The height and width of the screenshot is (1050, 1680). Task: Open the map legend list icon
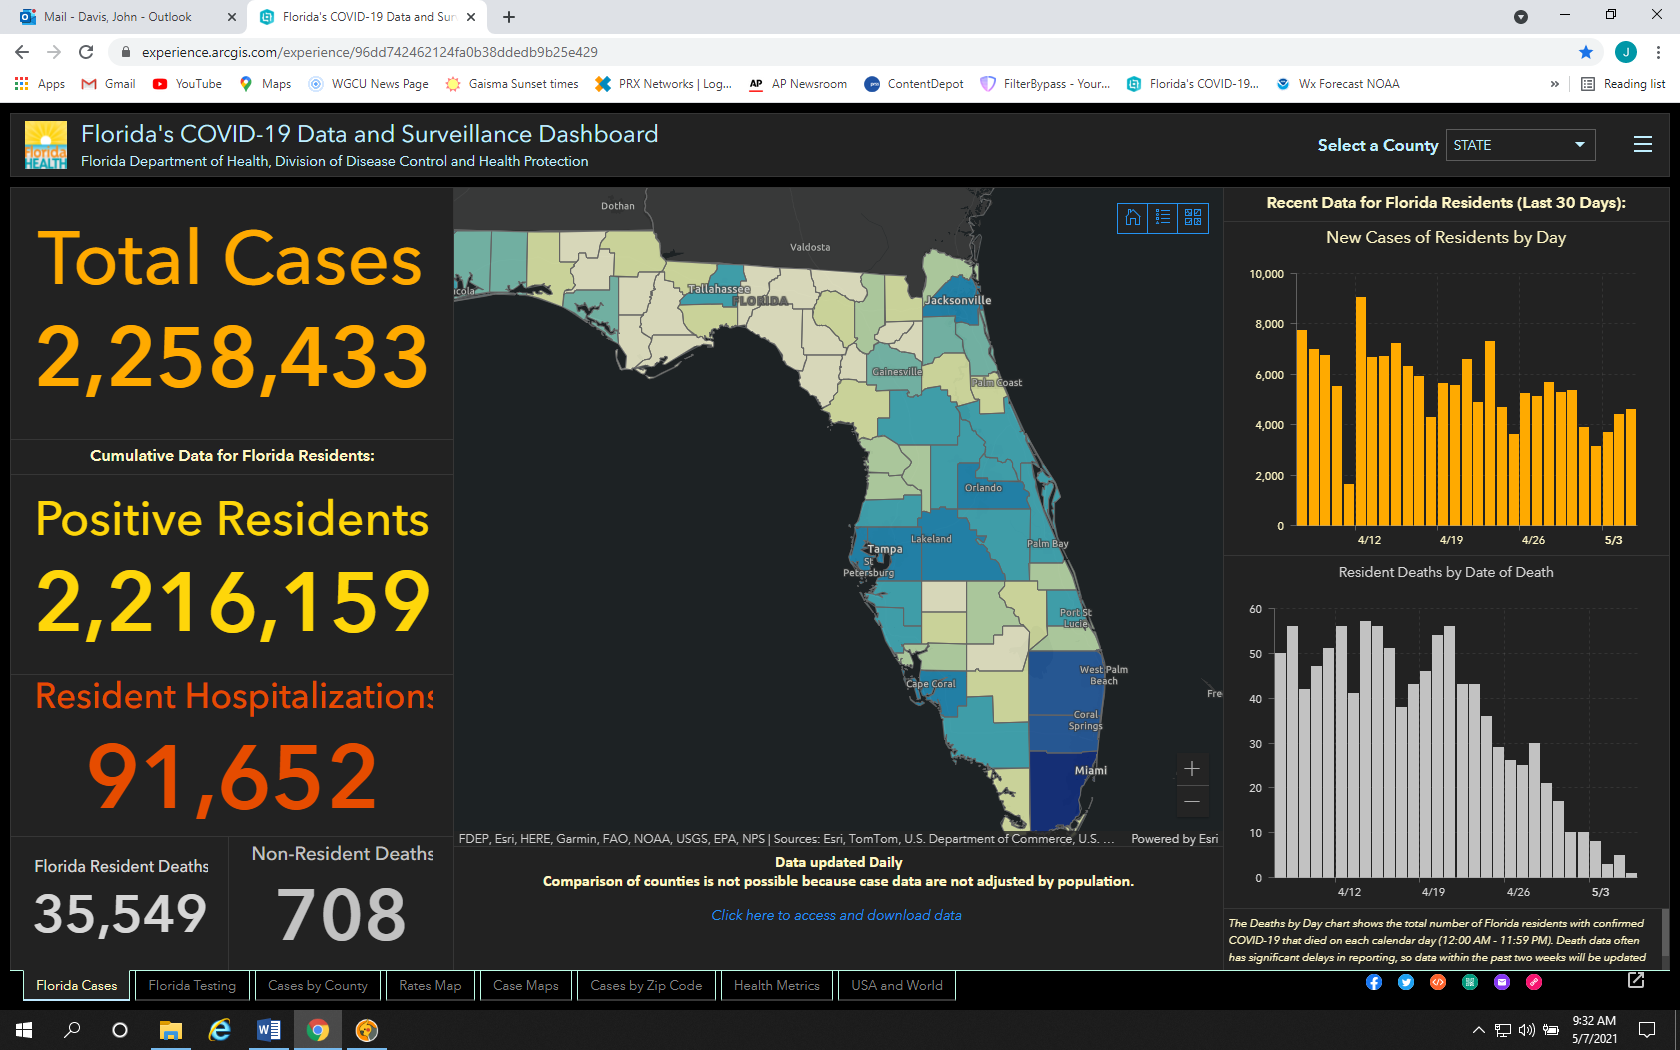point(1163,218)
